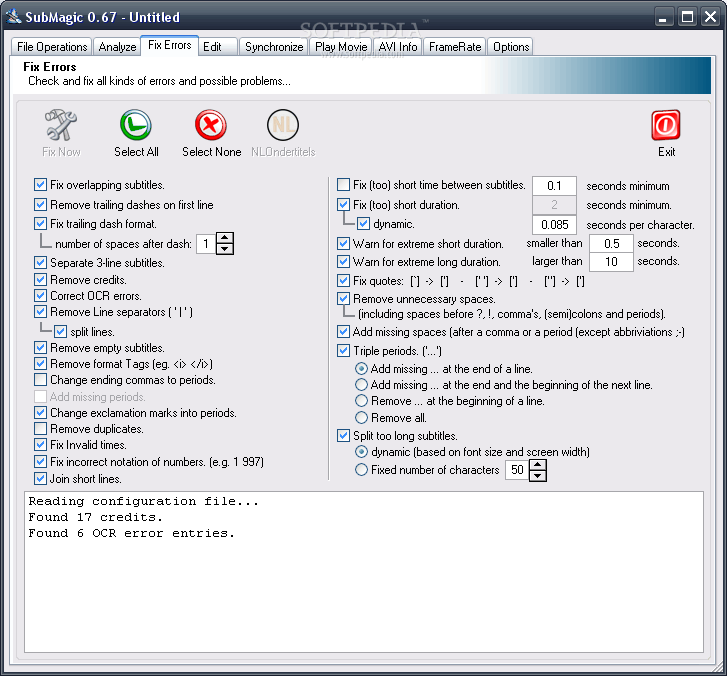The height and width of the screenshot is (676, 727).
Task: Uncheck Fix (too) short duration
Action: tap(343, 204)
